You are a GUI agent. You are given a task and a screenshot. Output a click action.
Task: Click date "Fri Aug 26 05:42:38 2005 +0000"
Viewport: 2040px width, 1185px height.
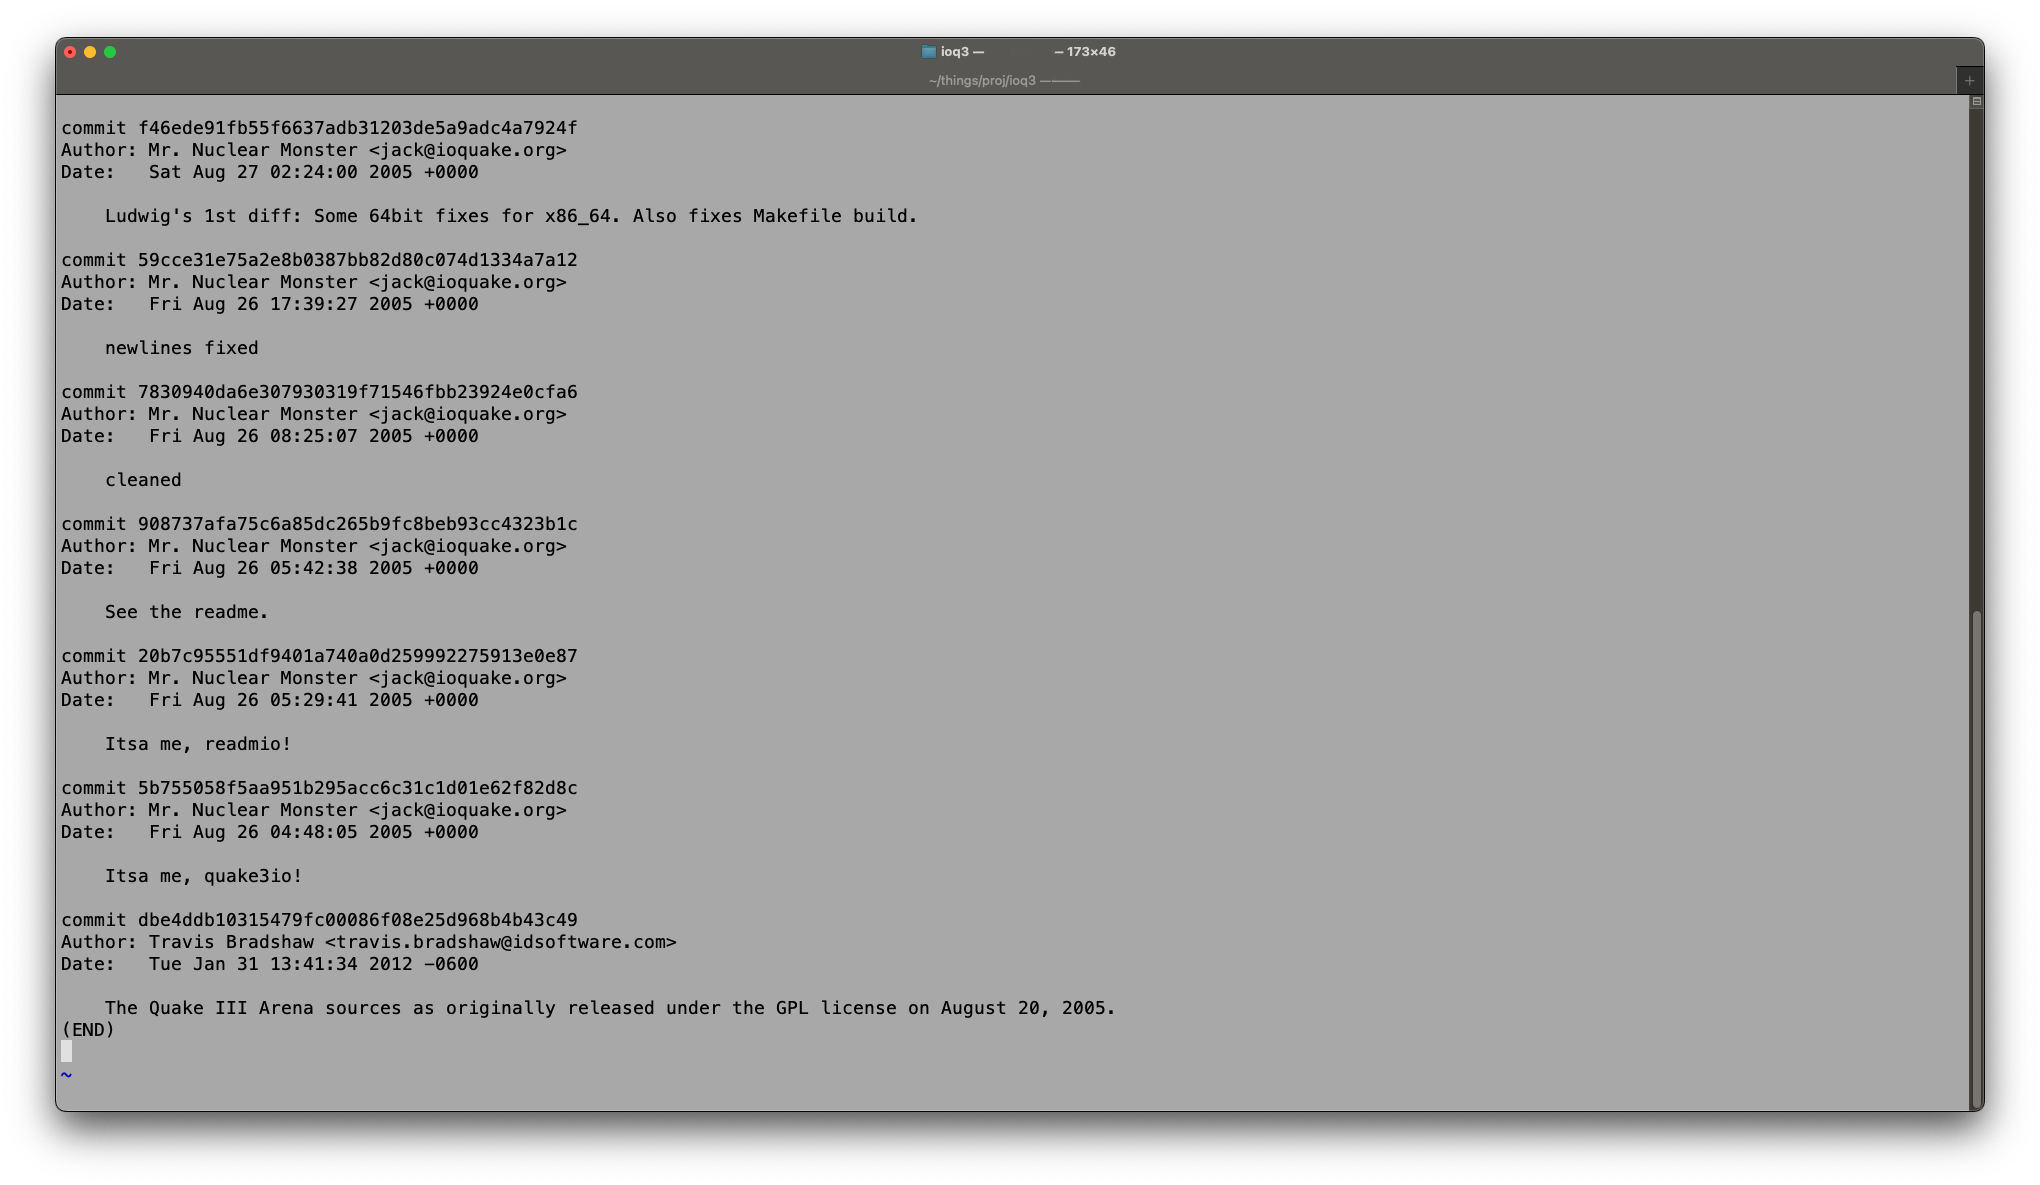click(313, 568)
